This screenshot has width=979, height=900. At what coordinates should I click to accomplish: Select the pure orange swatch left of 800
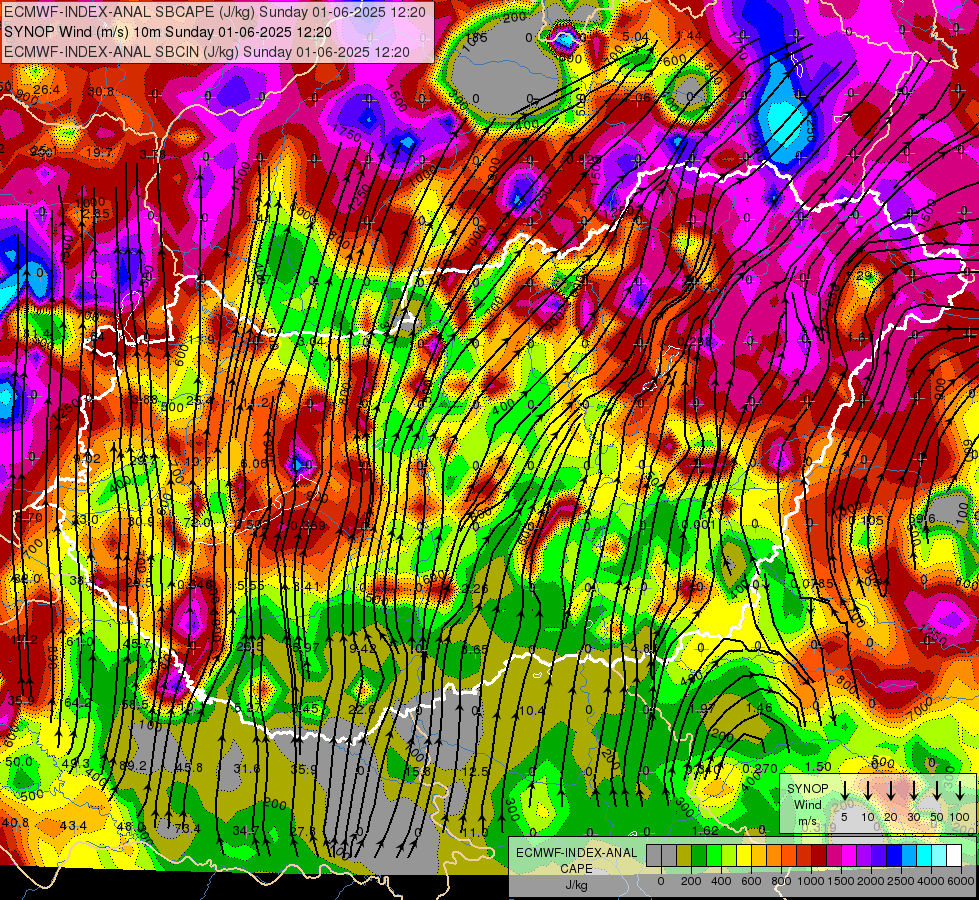774,856
